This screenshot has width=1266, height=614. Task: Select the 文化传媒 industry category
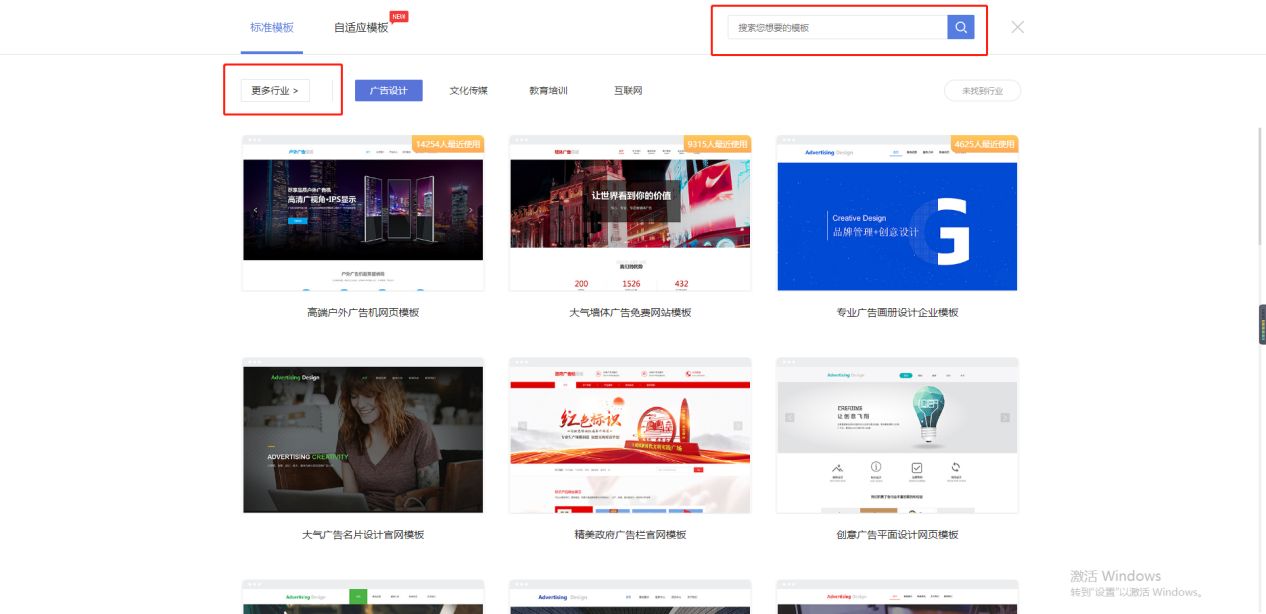click(x=467, y=90)
